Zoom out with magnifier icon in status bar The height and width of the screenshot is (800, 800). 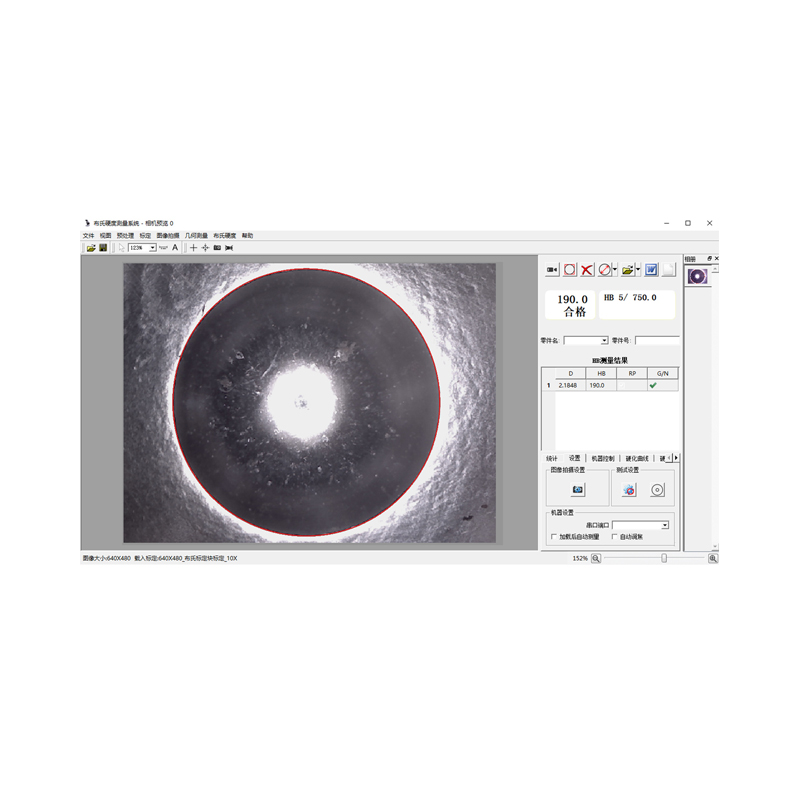click(x=596, y=559)
